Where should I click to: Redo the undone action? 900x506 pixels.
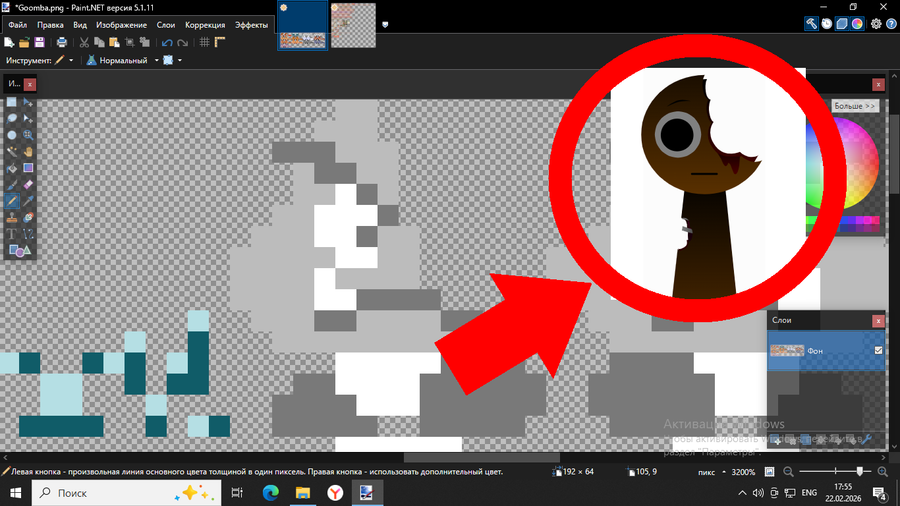click(x=183, y=42)
